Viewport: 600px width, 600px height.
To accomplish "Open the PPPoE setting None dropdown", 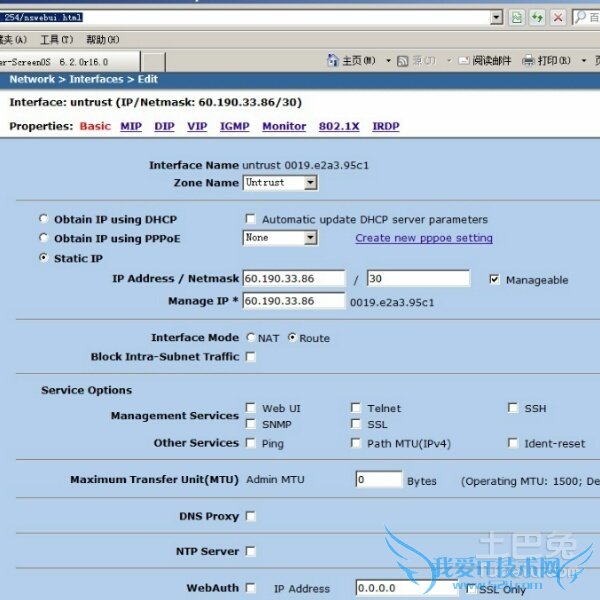I will [x=311, y=238].
